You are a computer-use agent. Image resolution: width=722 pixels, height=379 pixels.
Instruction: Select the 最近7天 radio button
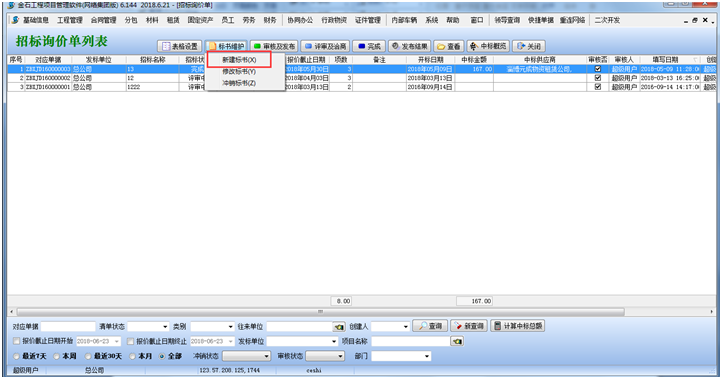pyautogui.click(x=17, y=356)
